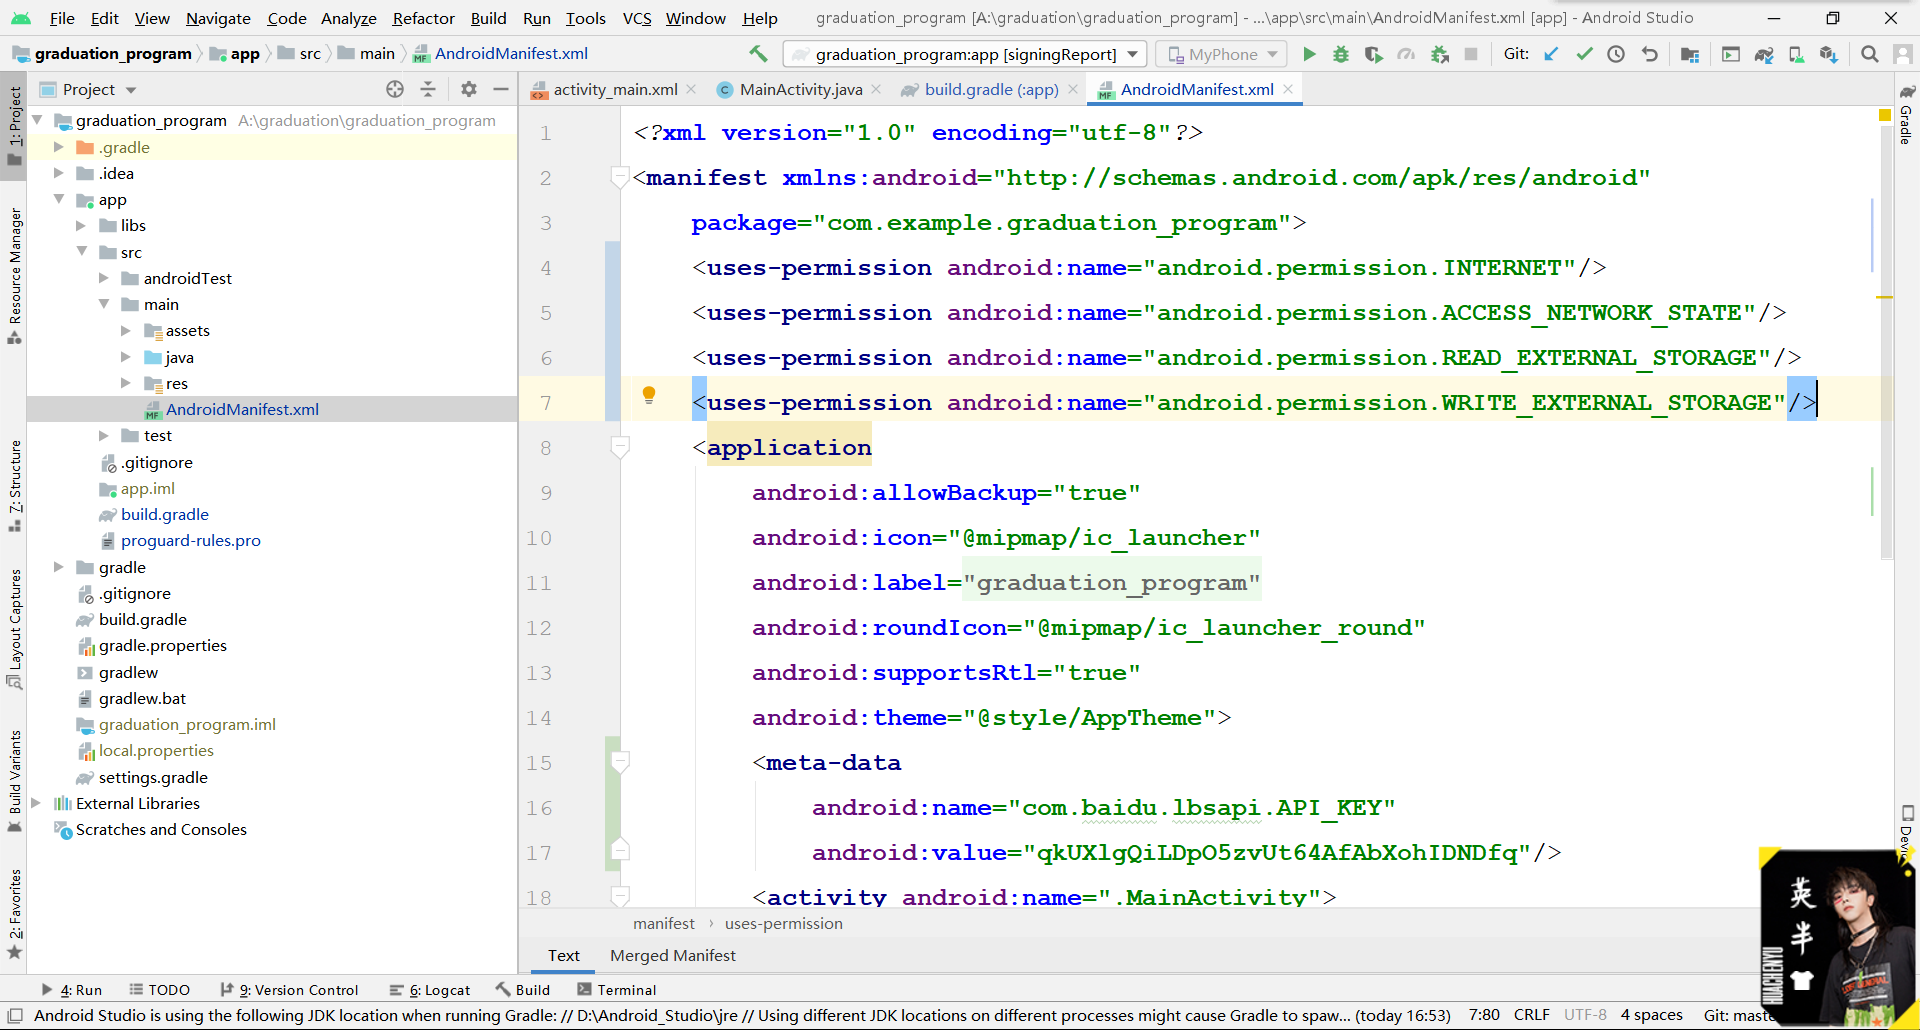The height and width of the screenshot is (1030, 1920).
Task: Click Collapse All icon in Project panel
Action: point(428,89)
